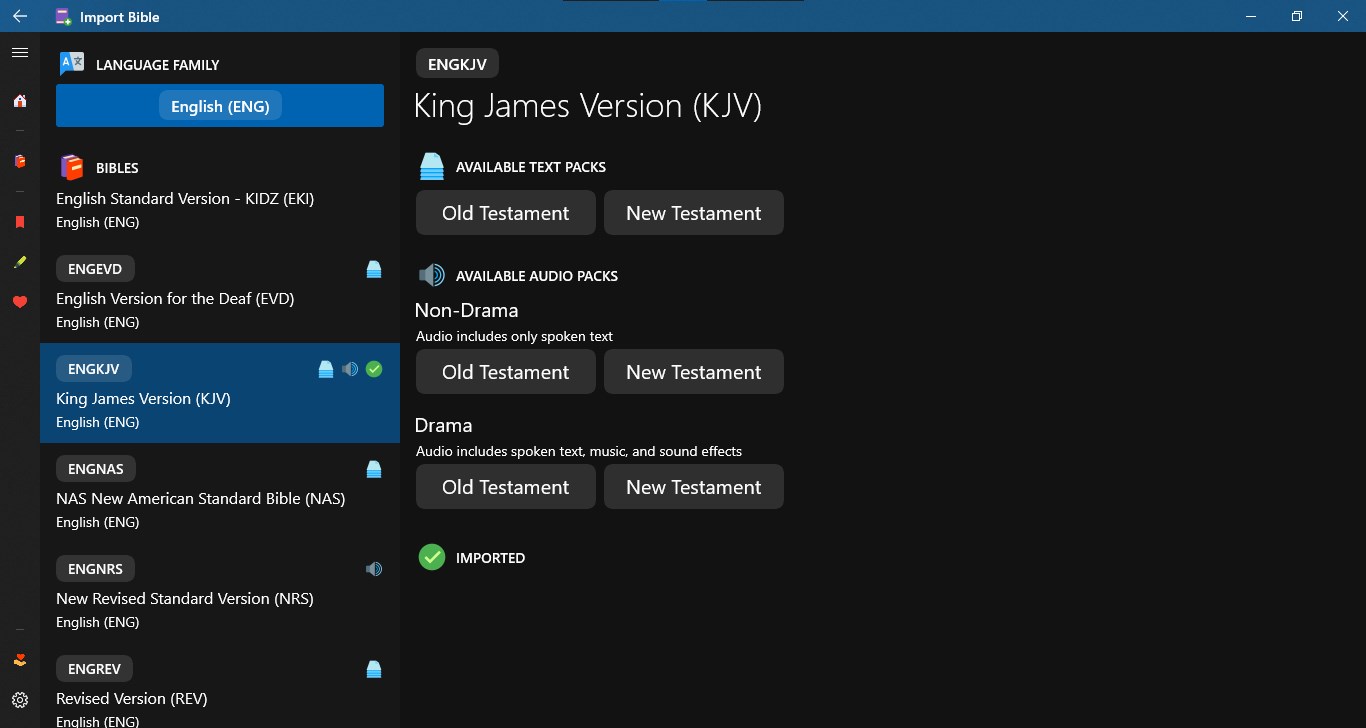Open the hamburger navigation menu
The width and height of the screenshot is (1366, 728).
click(x=20, y=53)
